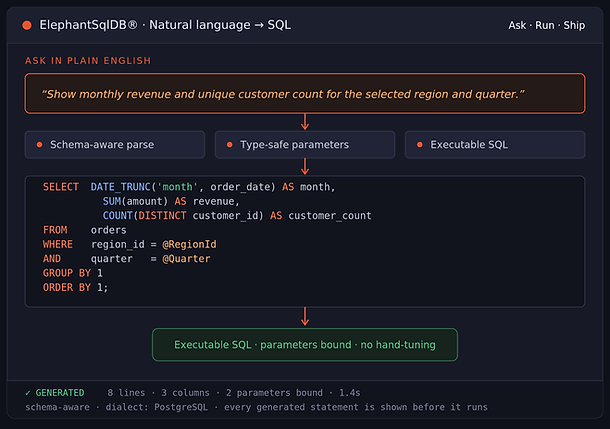Click the plain English question input box
Screen dimensions: 610x429
(x=305, y=93)
